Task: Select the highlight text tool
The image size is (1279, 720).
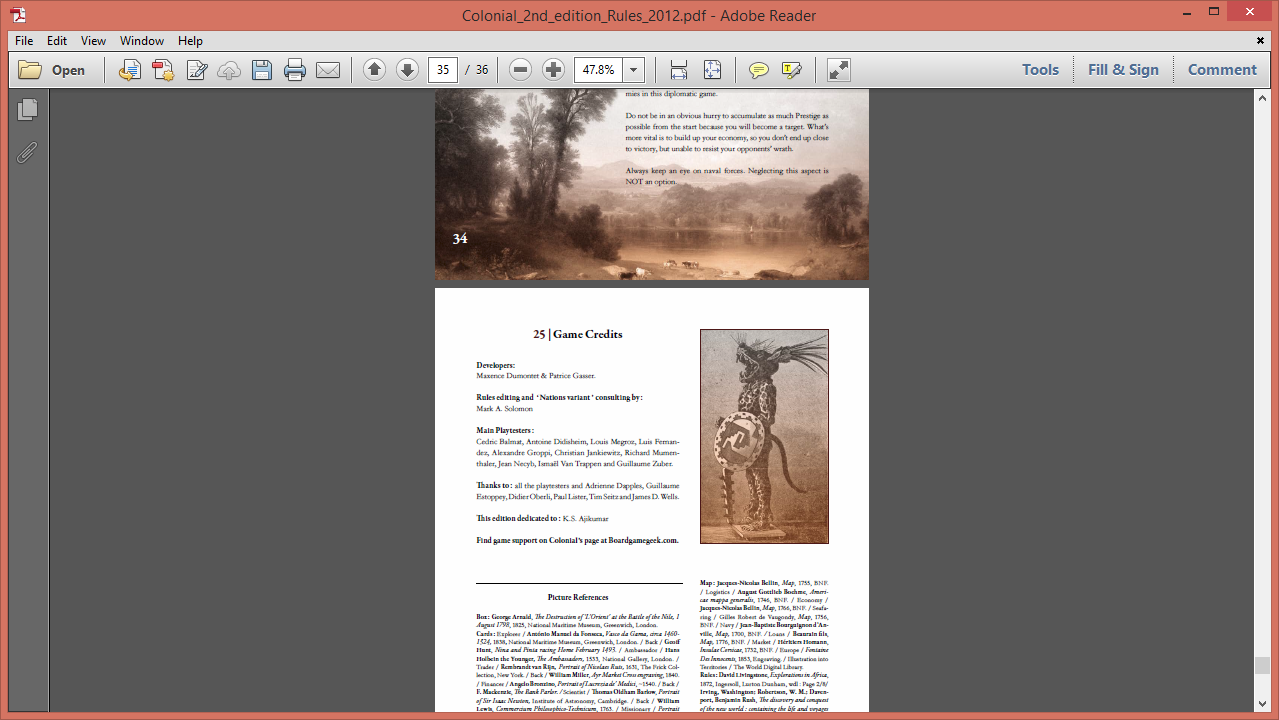Action: click(x=792, y=70)
